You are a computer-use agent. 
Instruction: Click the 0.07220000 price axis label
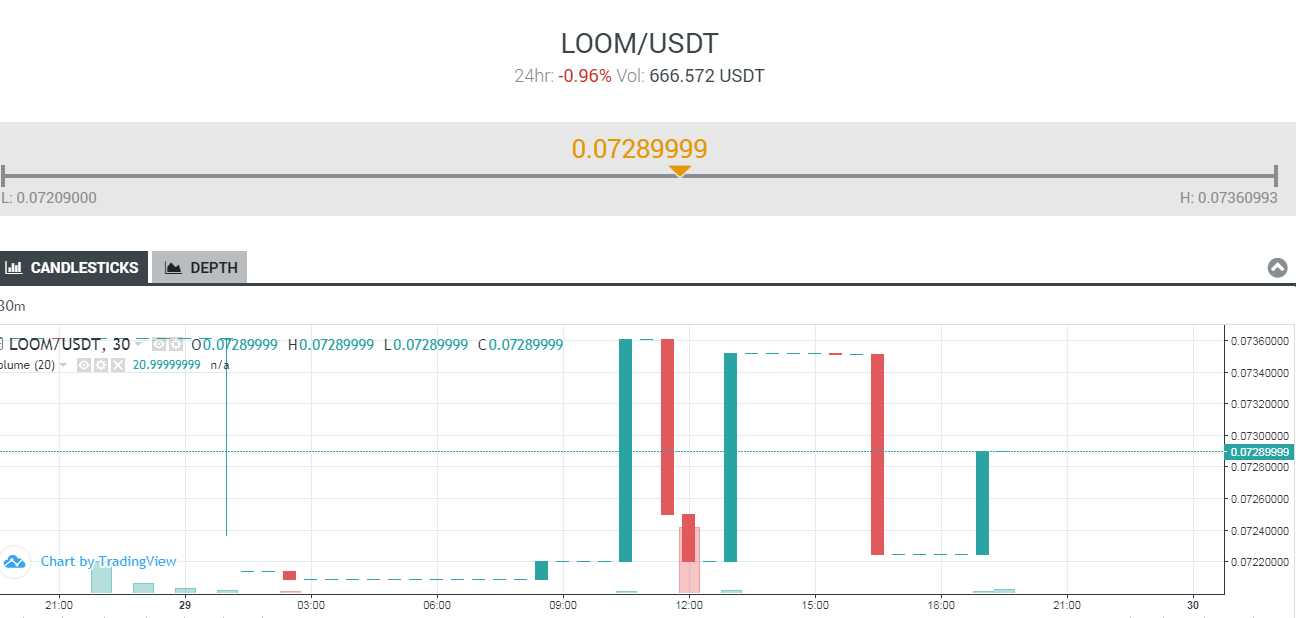(x=1259, y=562)
